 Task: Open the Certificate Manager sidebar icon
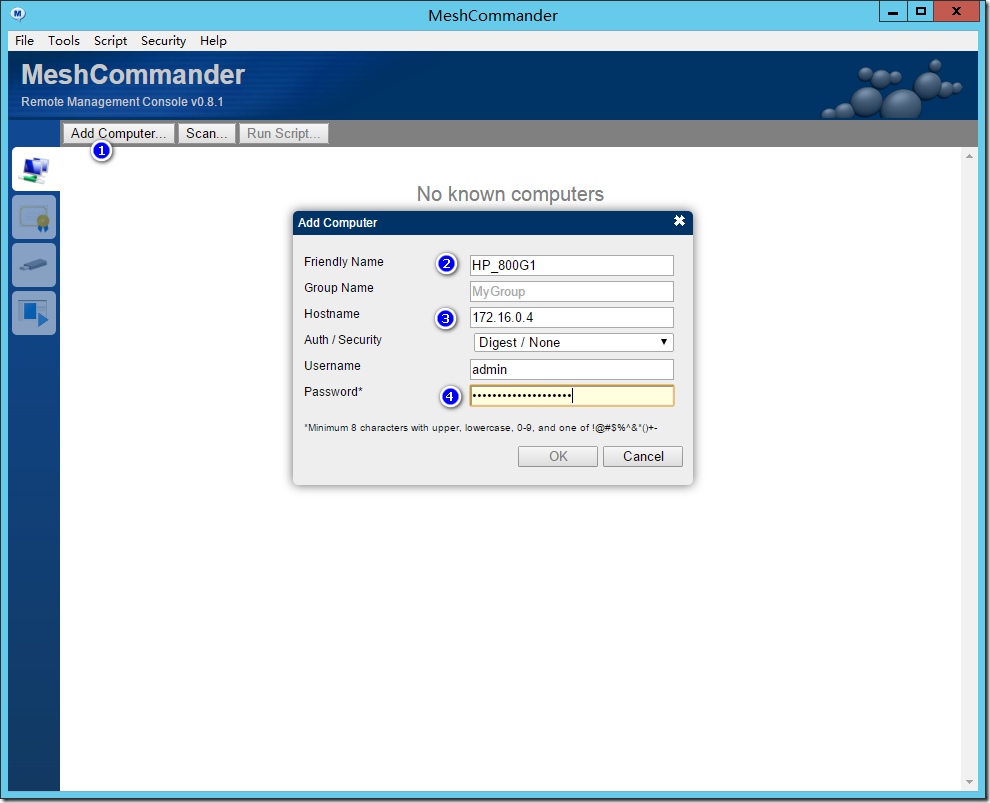(x=33, y=217)
